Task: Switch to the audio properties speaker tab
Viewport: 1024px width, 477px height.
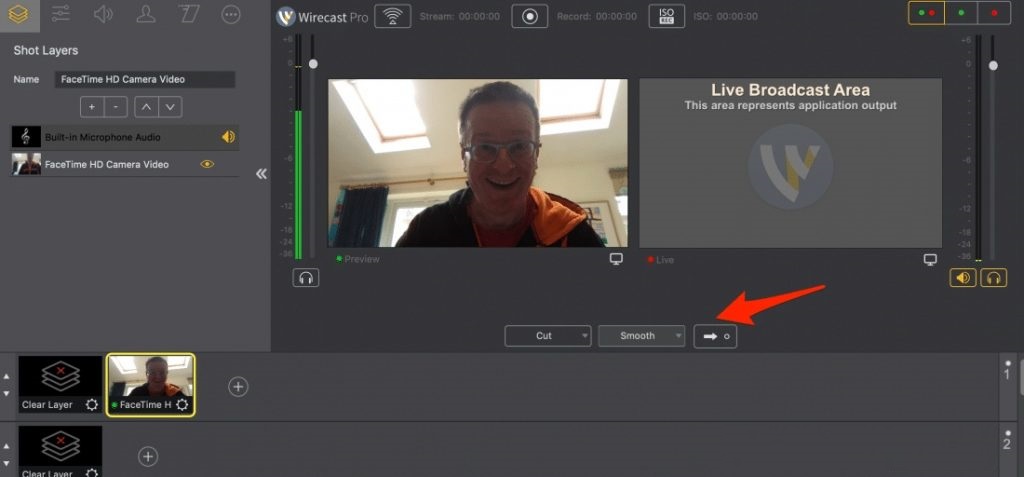Action: [103, 14]
